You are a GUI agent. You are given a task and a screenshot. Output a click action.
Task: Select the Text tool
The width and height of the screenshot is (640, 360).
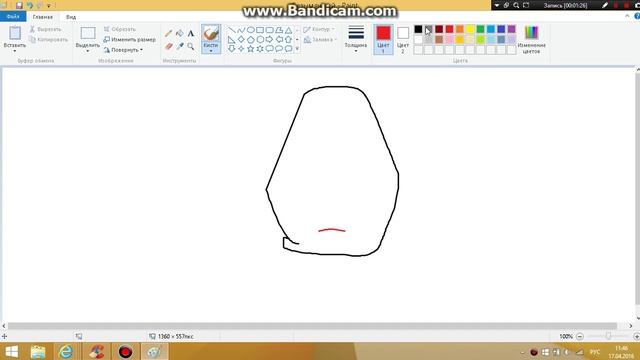(191, 33)
